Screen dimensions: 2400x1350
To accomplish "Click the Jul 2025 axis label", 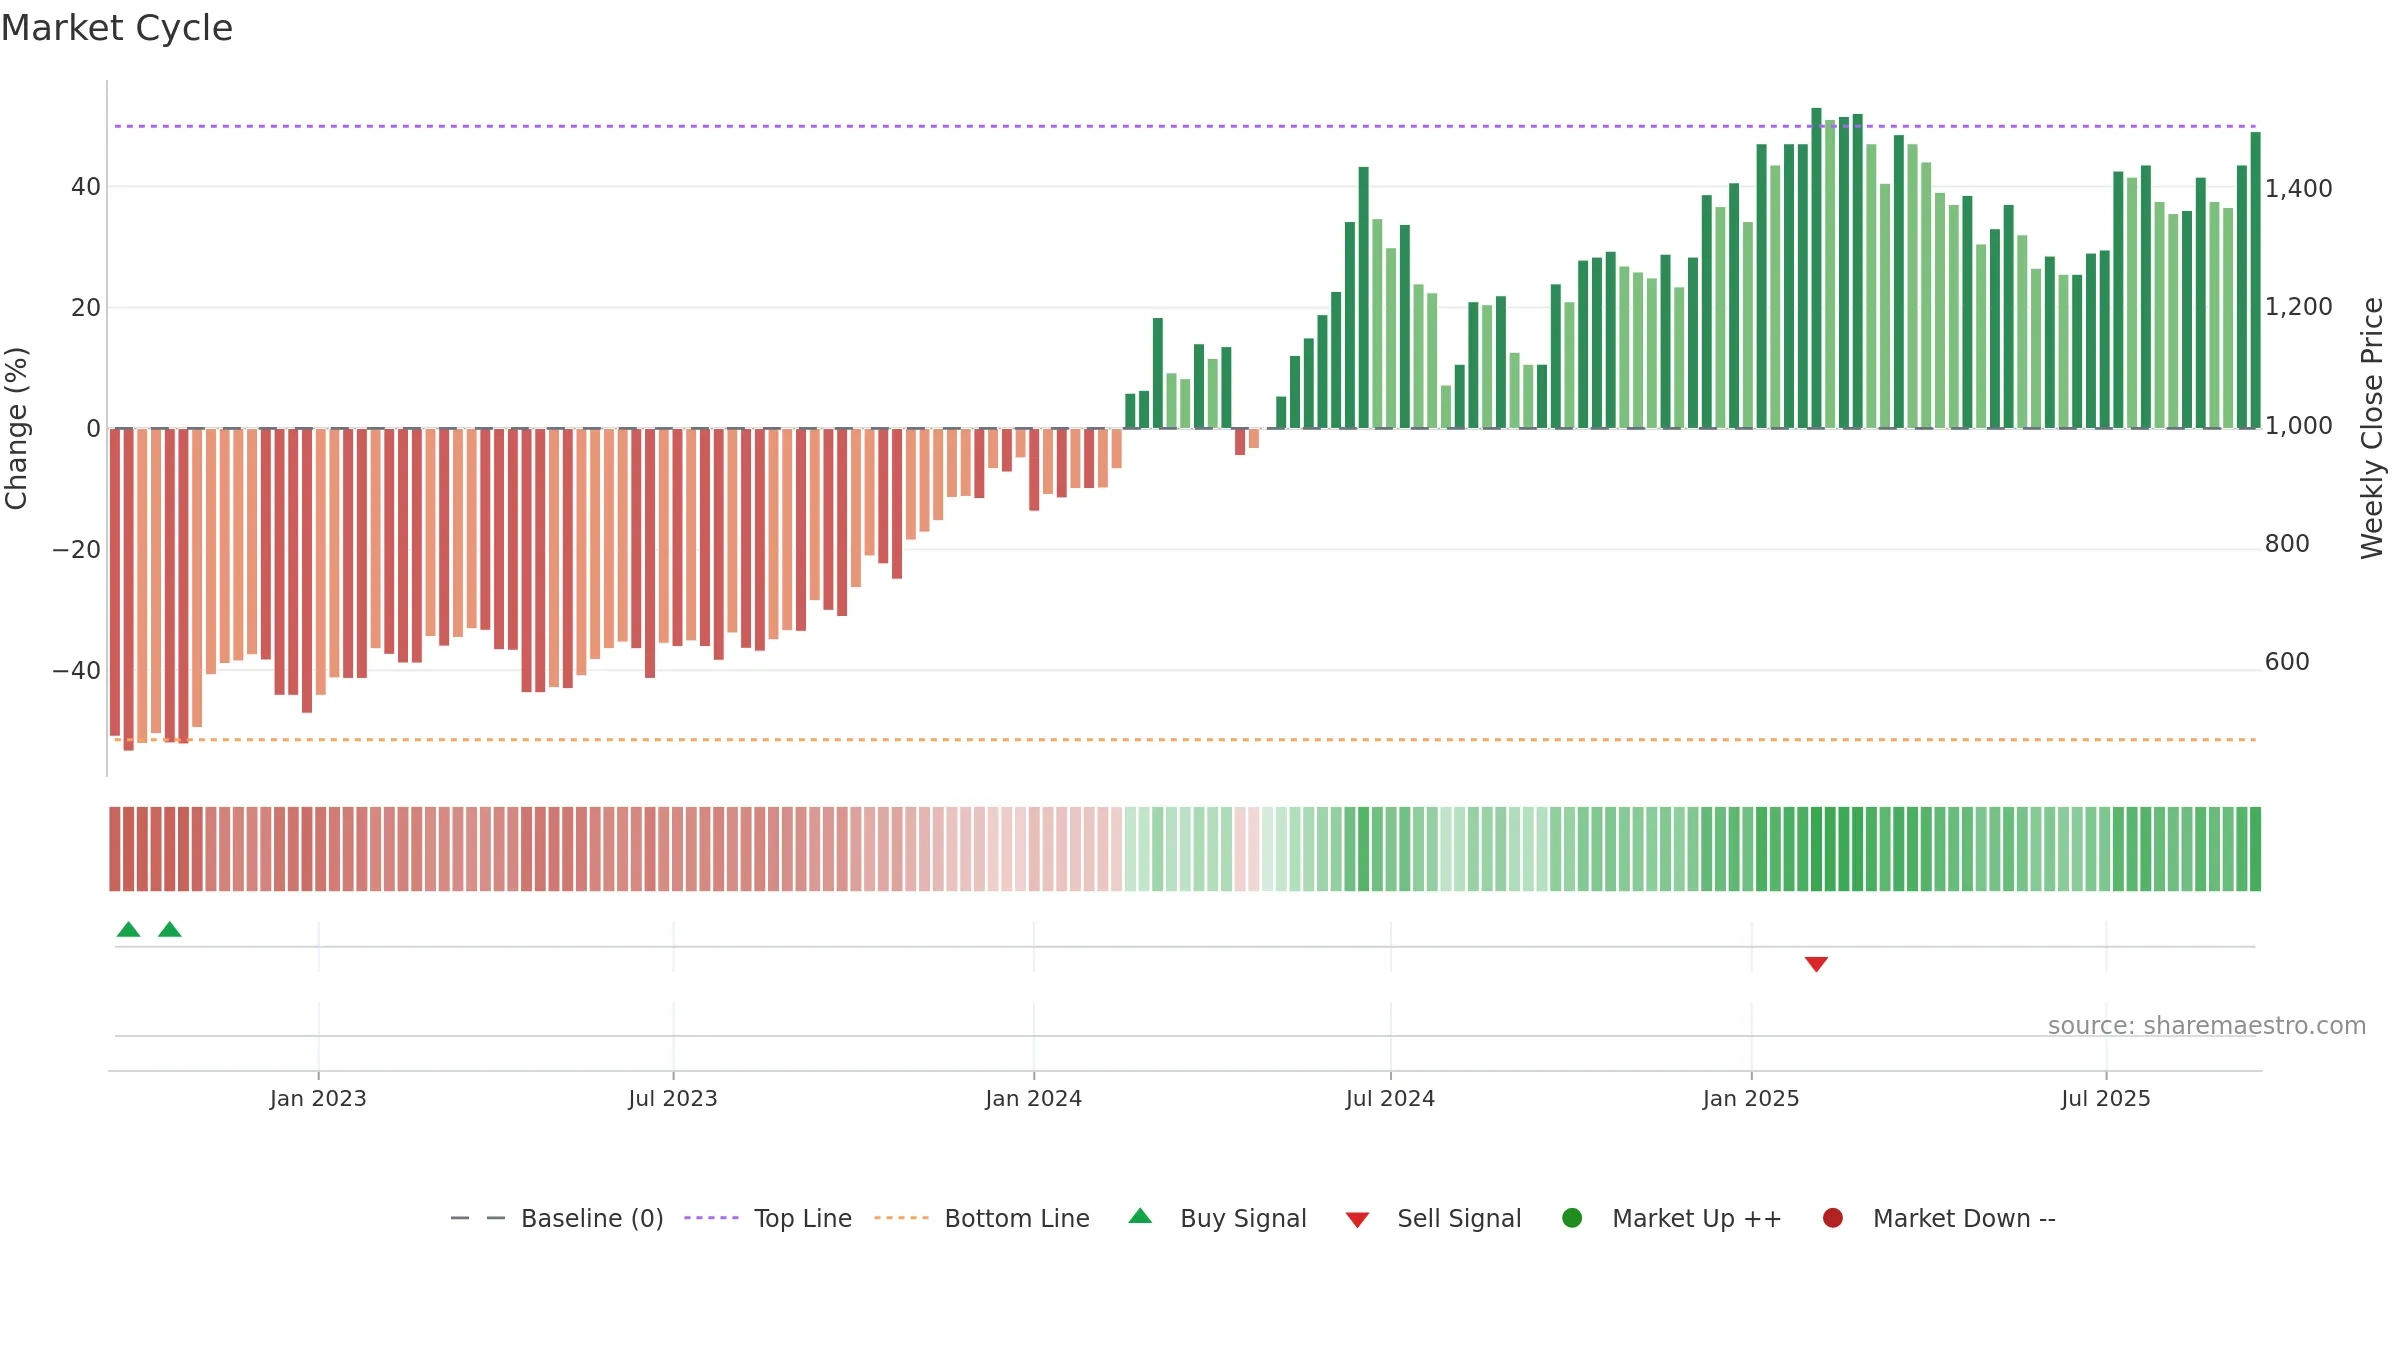I will 2106,1099.
